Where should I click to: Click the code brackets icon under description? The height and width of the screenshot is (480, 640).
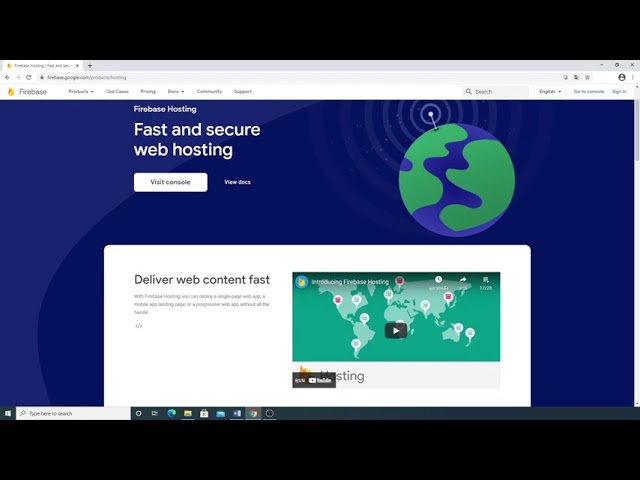tap(139, 326)
